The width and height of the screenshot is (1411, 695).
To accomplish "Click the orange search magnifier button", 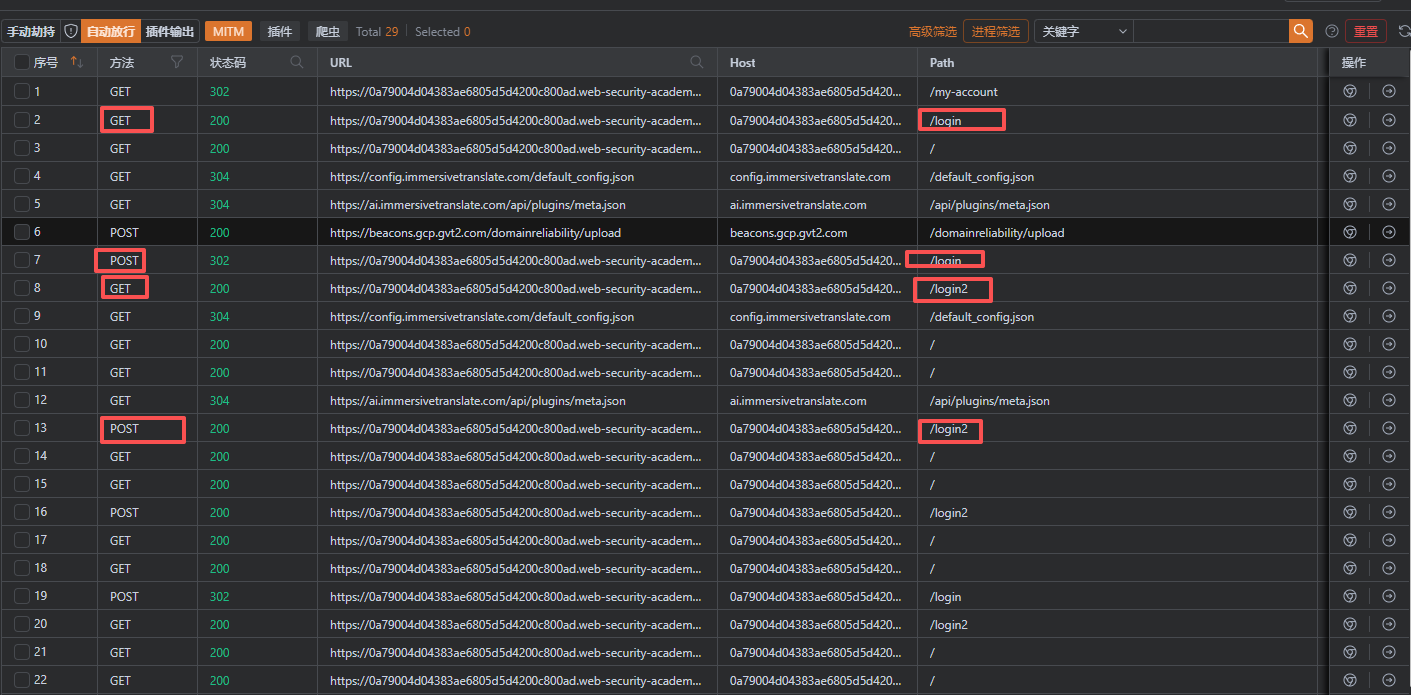I will (1300, 31).
